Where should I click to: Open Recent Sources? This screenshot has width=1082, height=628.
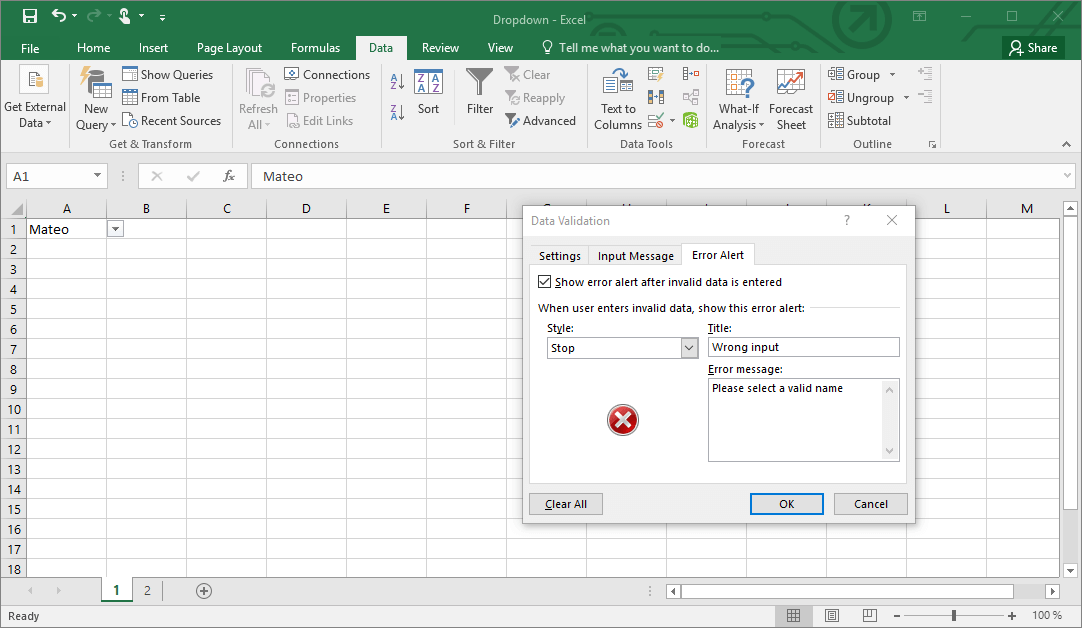click(x=172, y=120)
